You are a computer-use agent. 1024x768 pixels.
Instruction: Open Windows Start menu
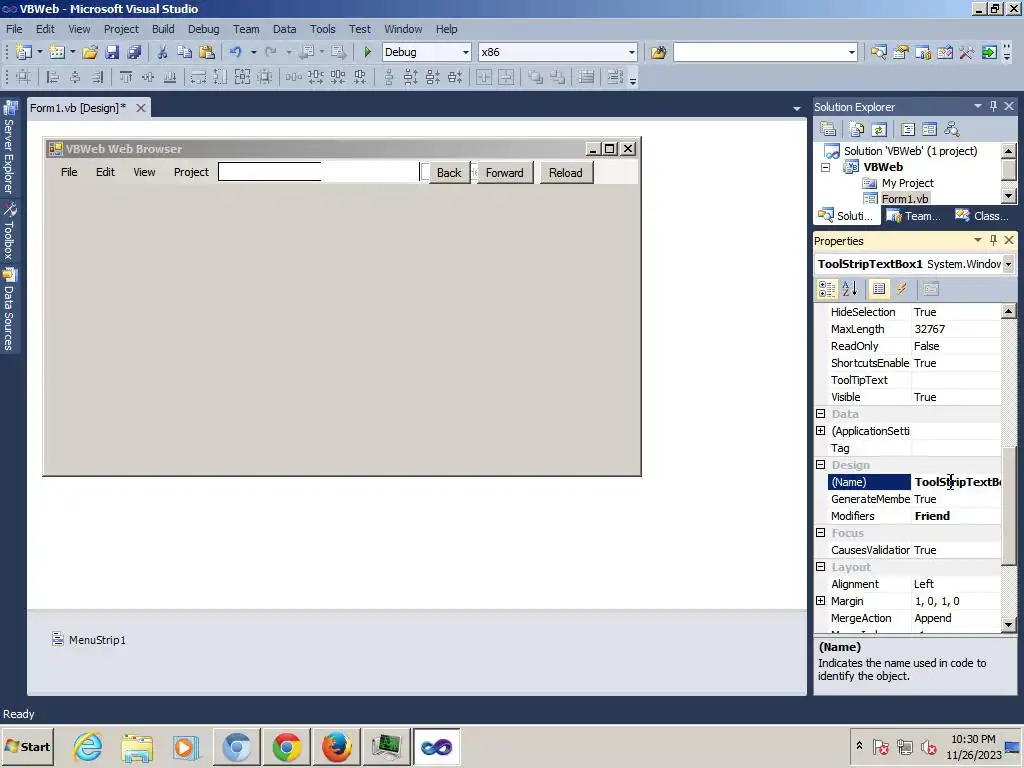27,746
